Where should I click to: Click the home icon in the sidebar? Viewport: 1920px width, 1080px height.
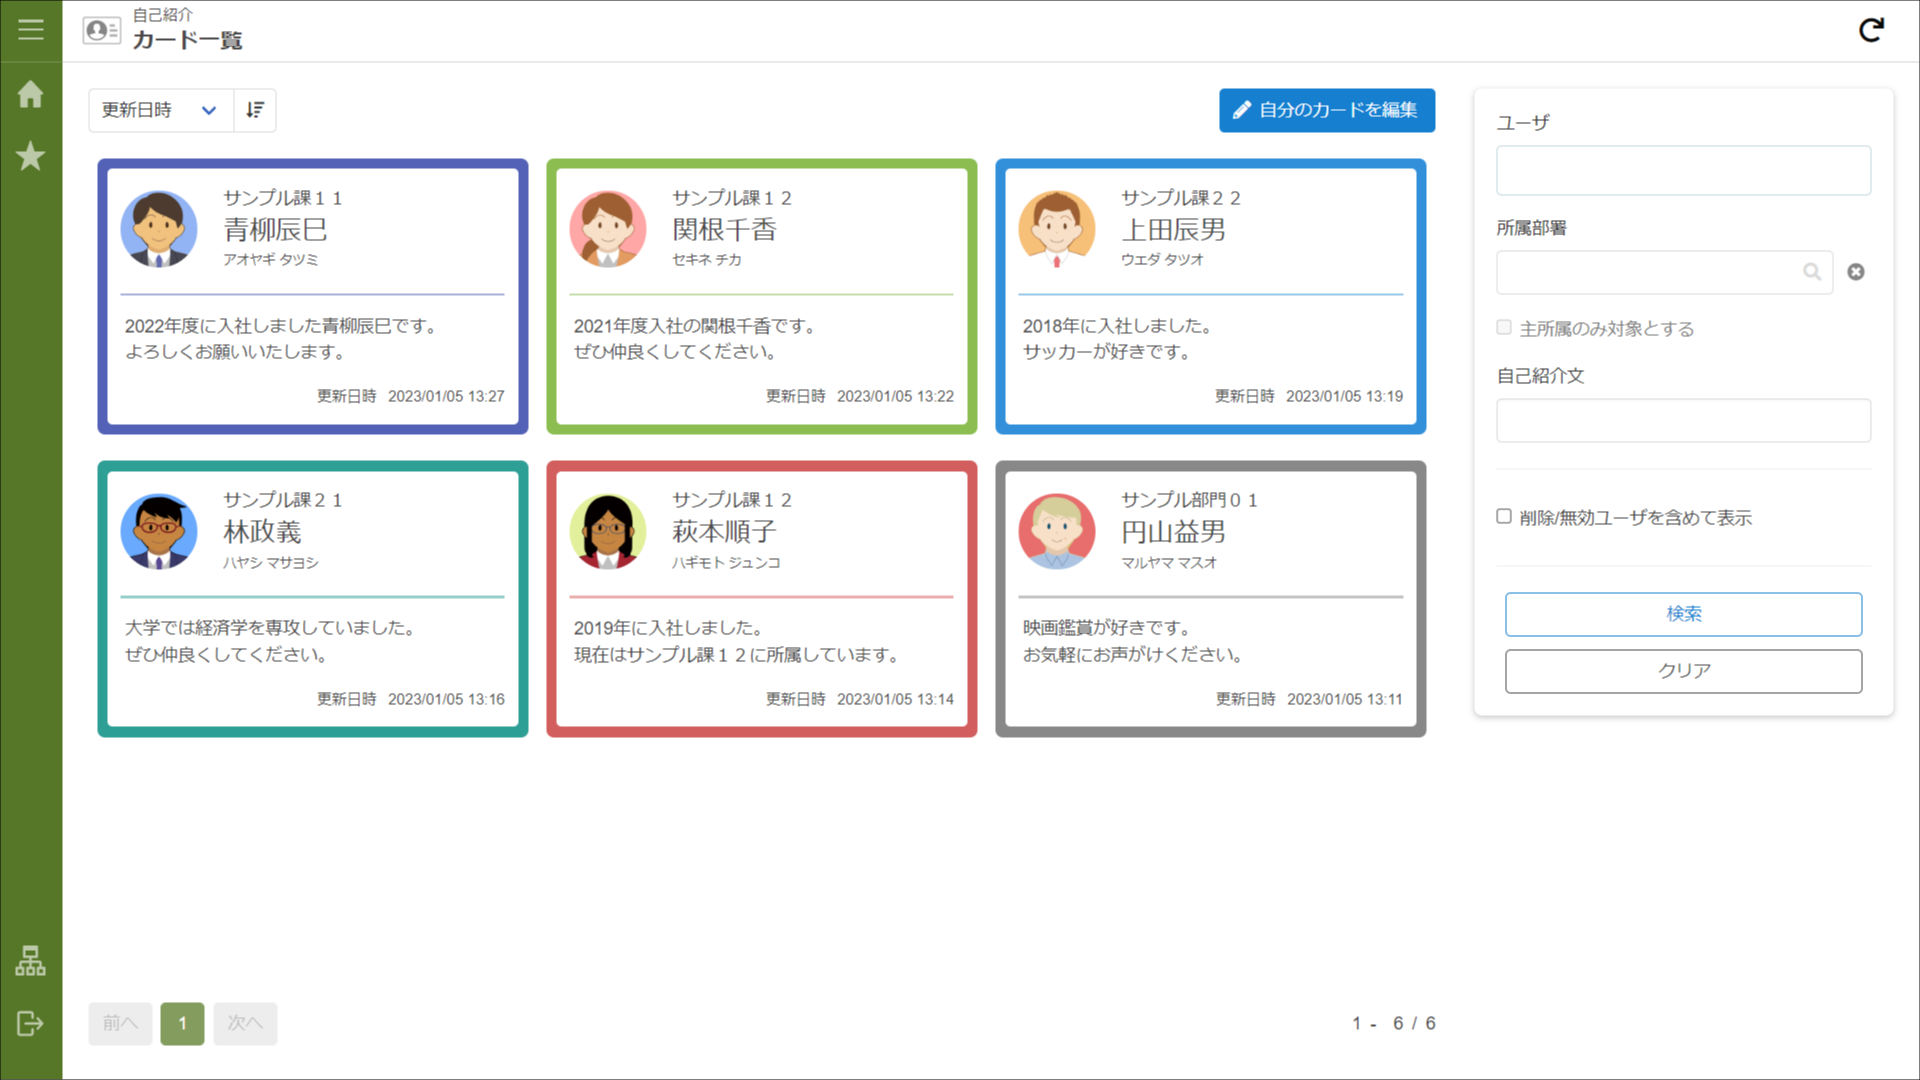coord(30,94)
